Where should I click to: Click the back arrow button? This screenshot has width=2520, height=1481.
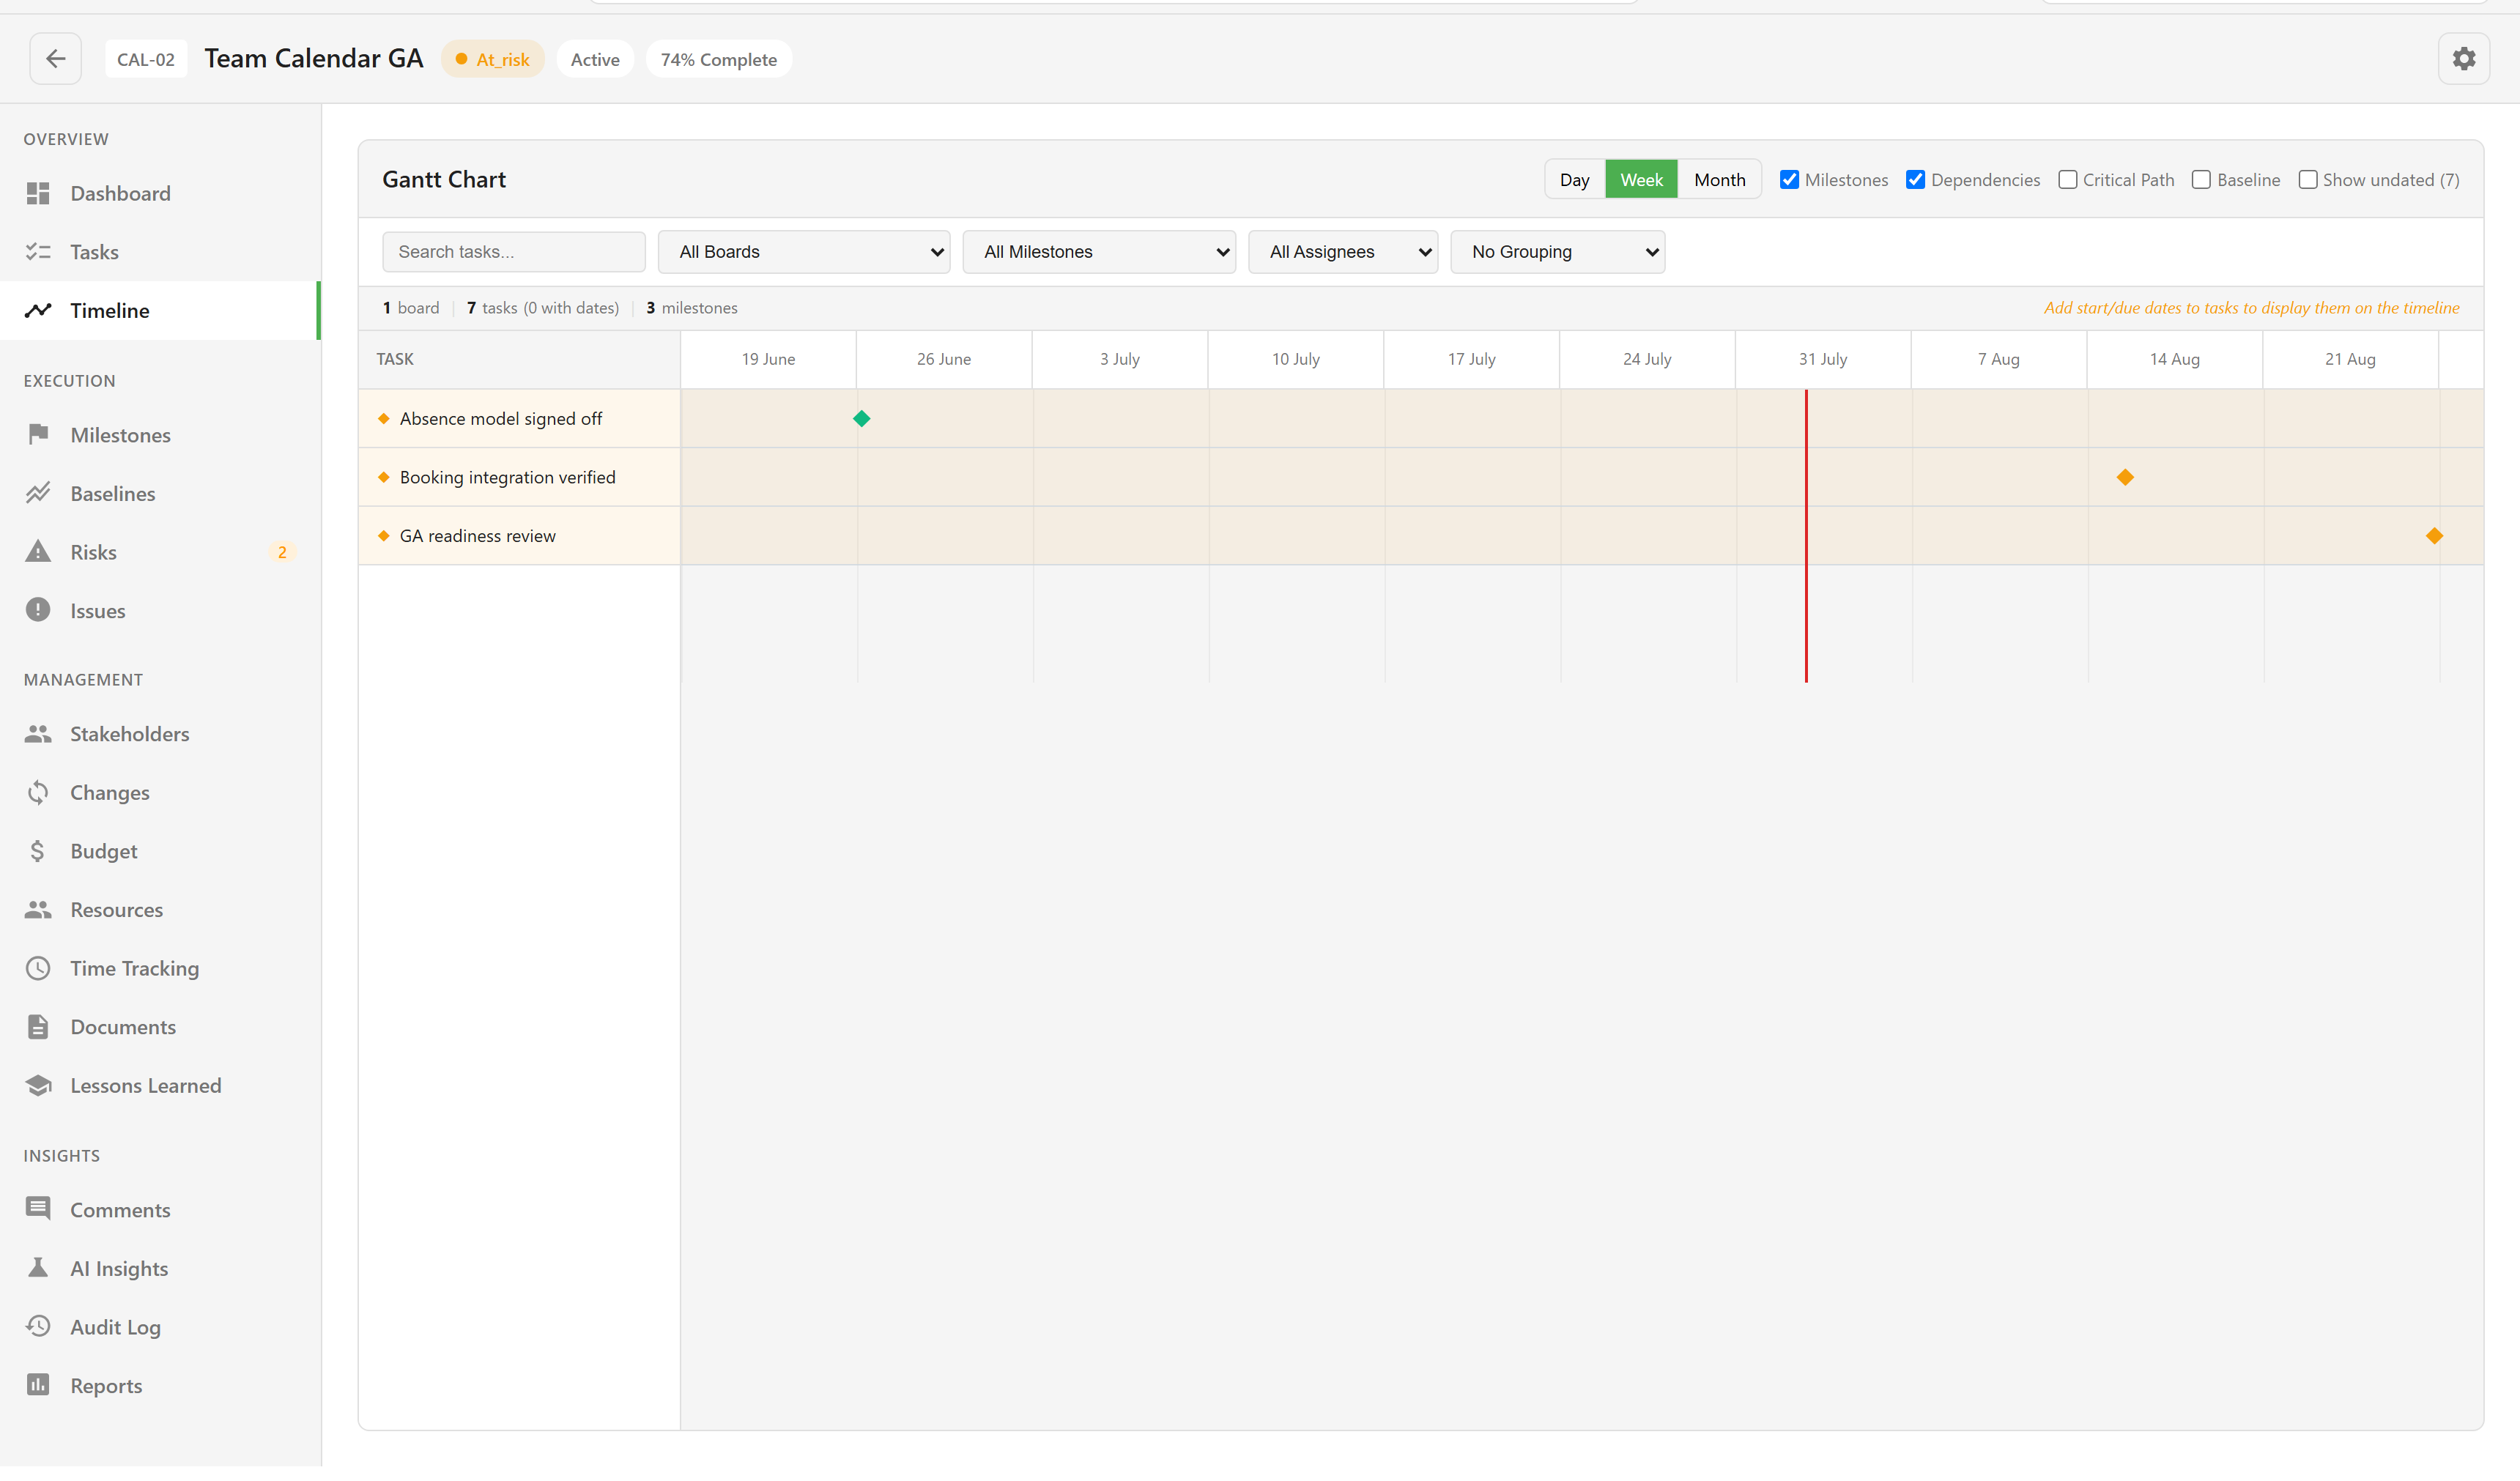[55, 59]
